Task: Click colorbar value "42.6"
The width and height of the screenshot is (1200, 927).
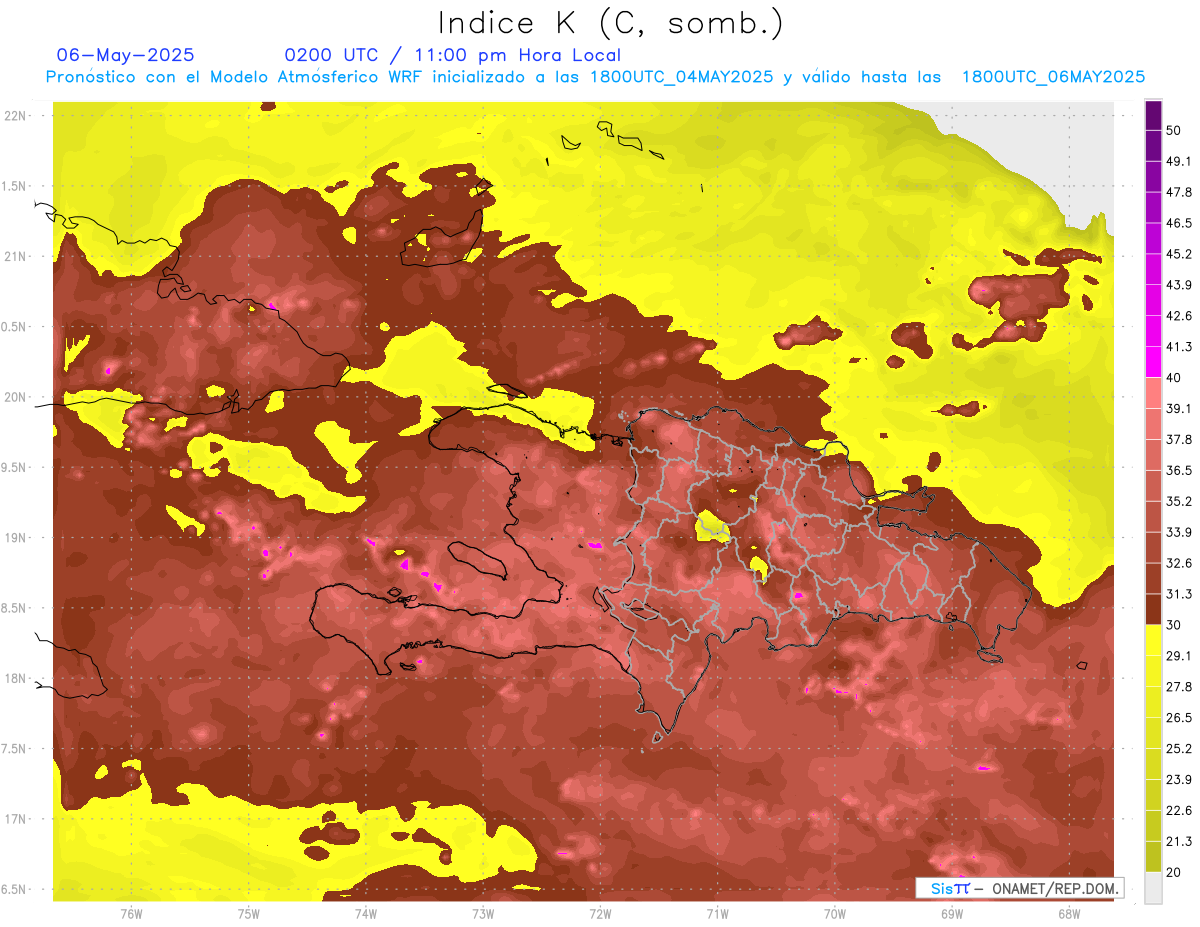Action: [x=1179, y=316]
